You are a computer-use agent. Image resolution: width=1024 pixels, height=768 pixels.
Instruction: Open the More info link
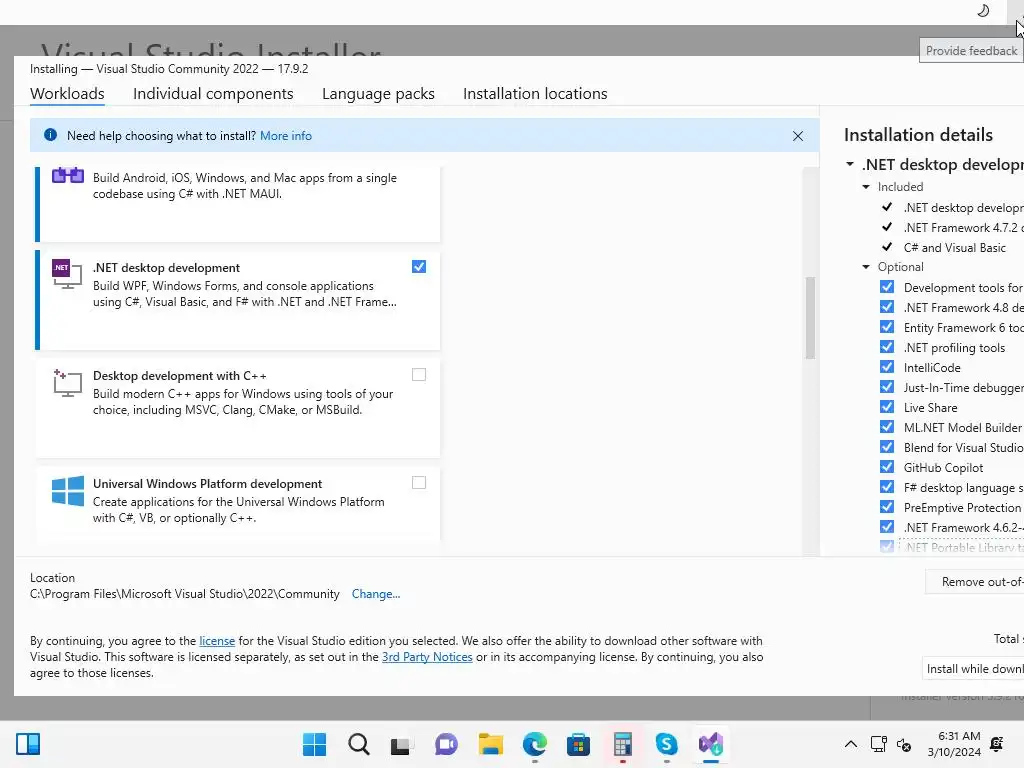286,136
